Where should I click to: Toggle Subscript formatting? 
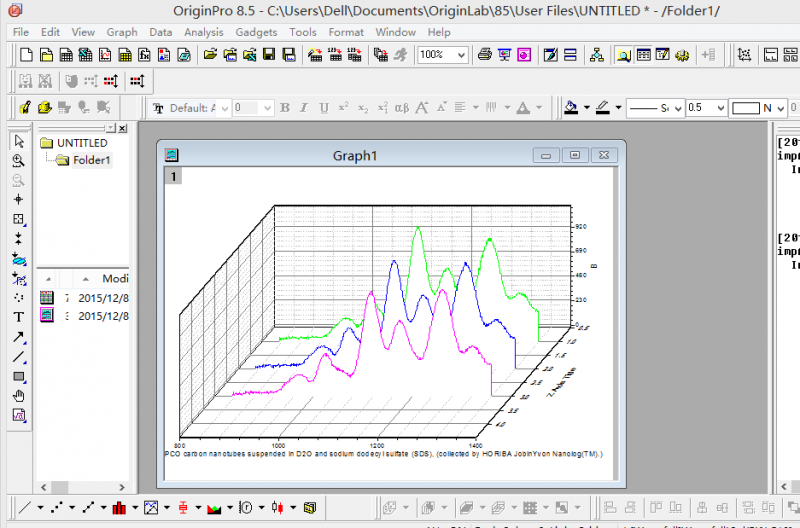tap(363, 108)
